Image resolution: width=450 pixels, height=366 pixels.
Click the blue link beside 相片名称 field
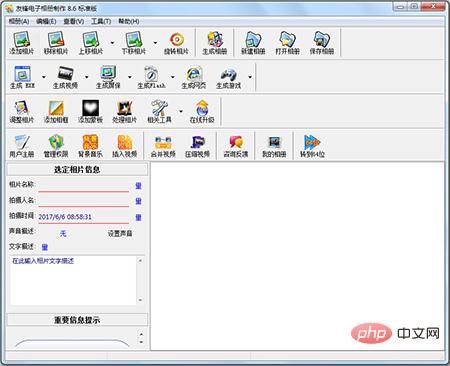[138, 186]
